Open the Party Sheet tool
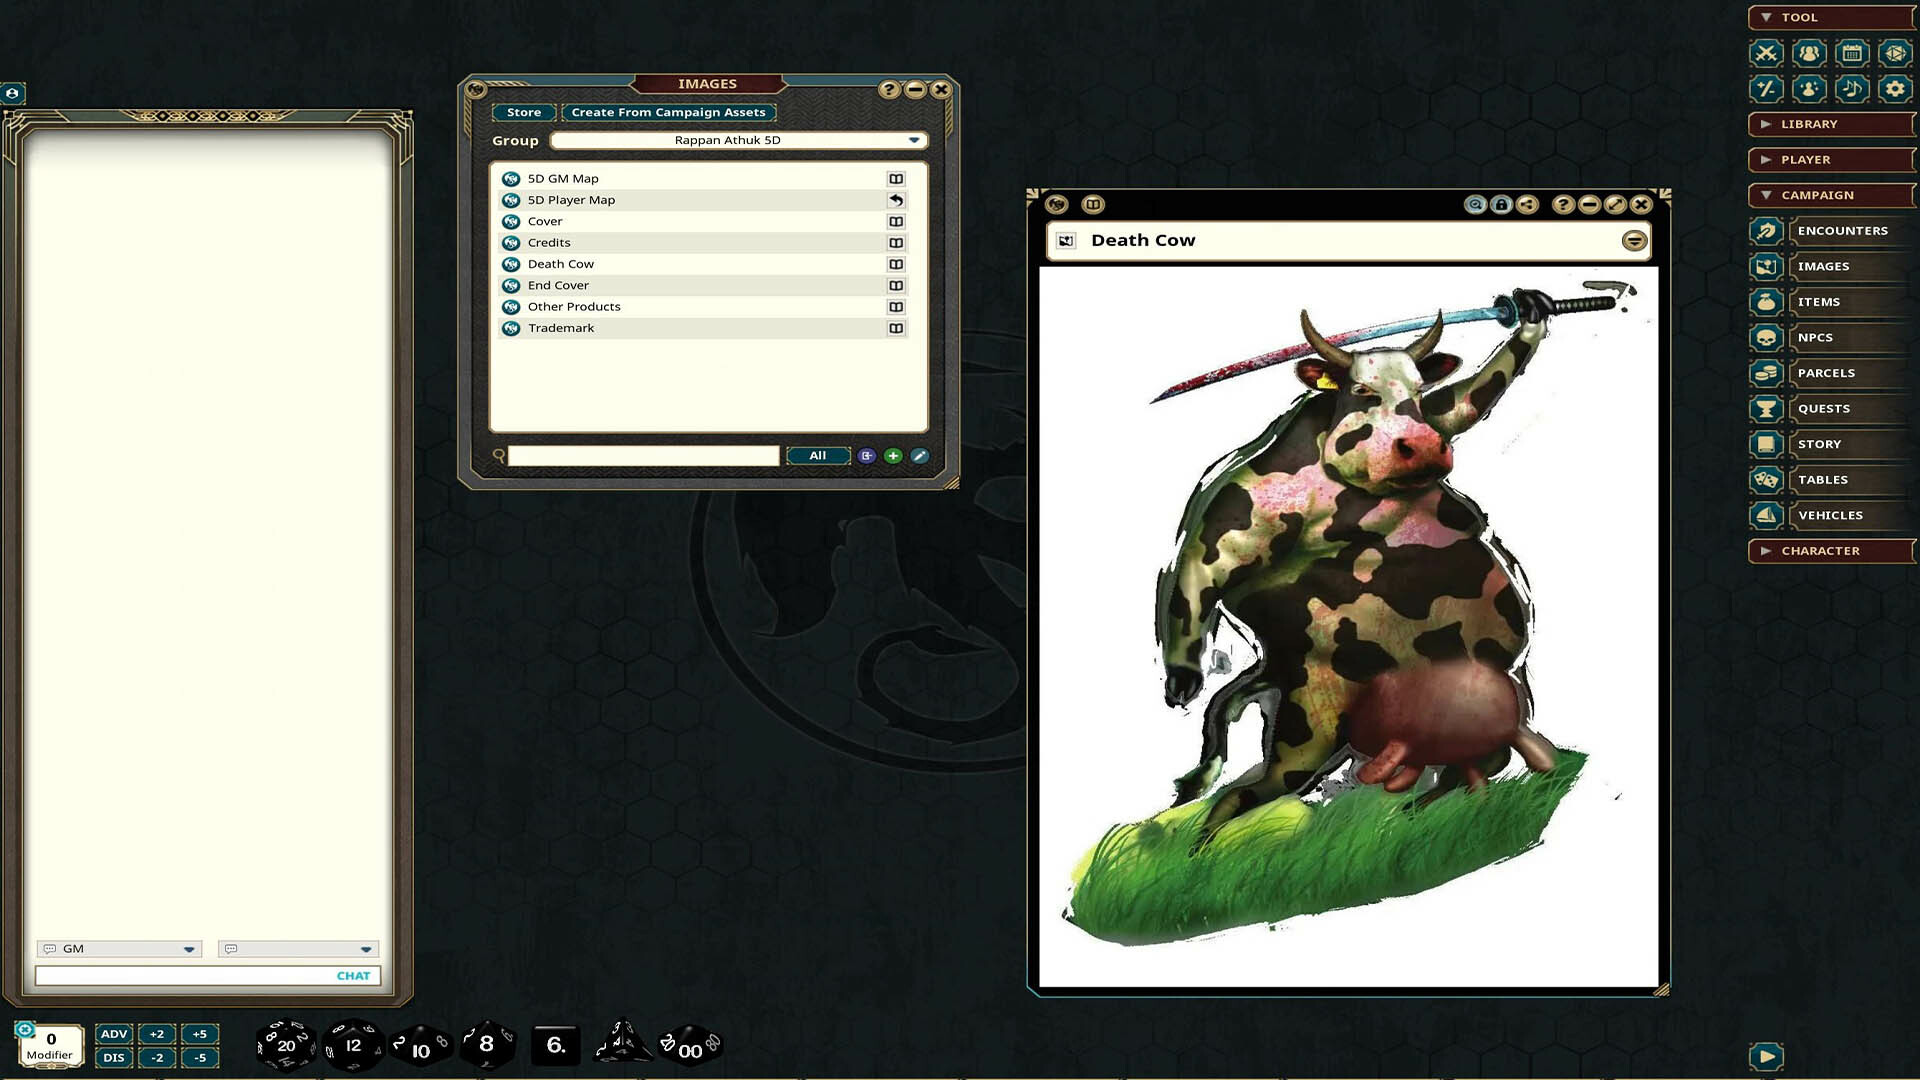 point(1809,53)
